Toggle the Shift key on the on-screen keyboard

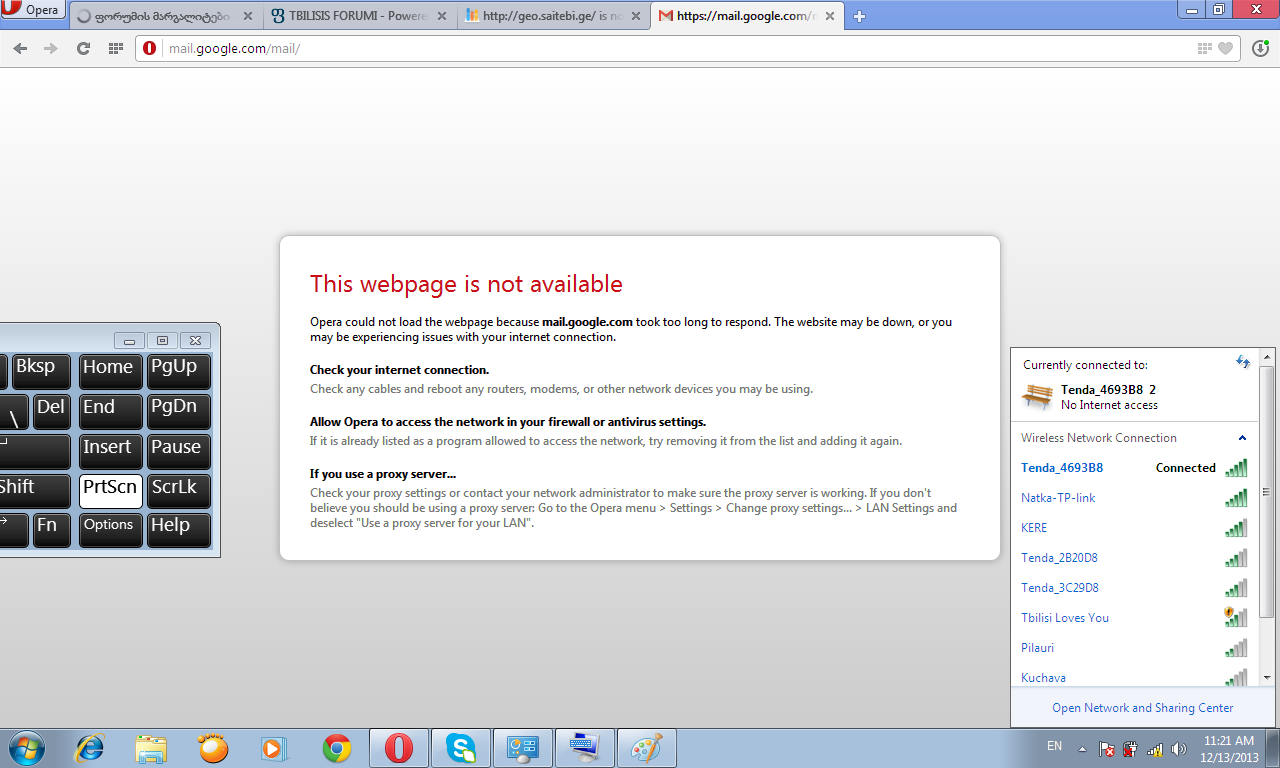(x=33, y=491)
